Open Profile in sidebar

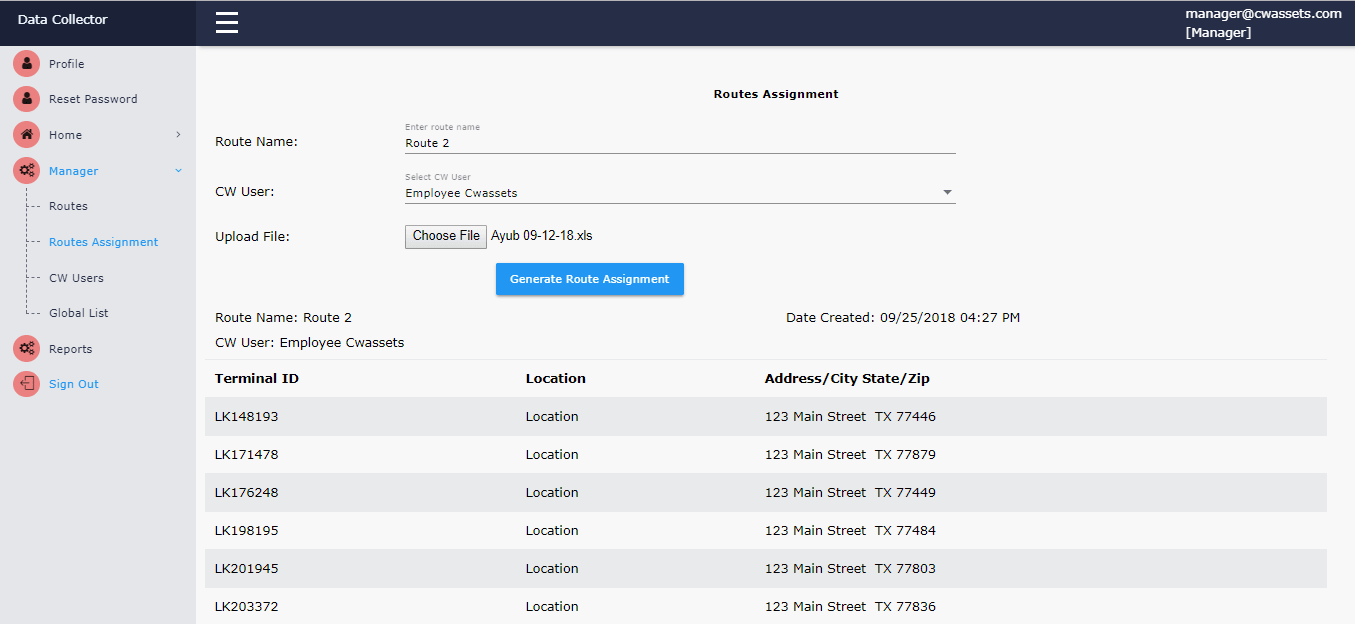(67, 64)
